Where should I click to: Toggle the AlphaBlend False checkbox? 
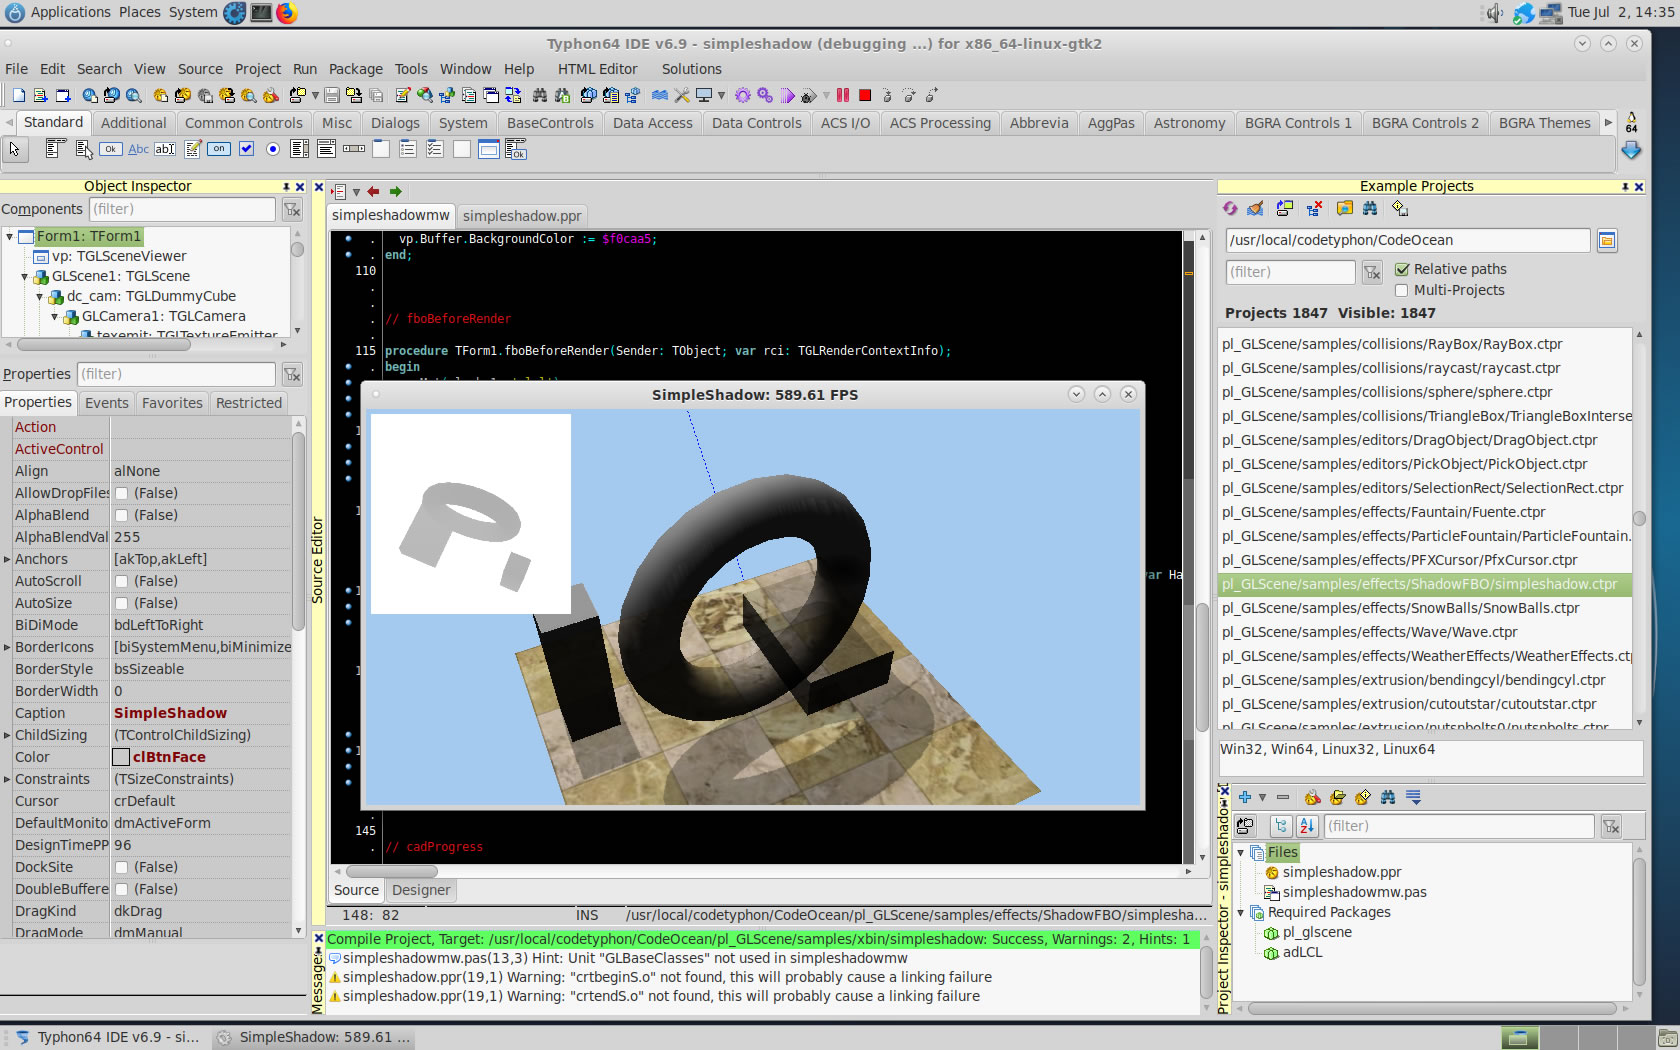point(121,515)
